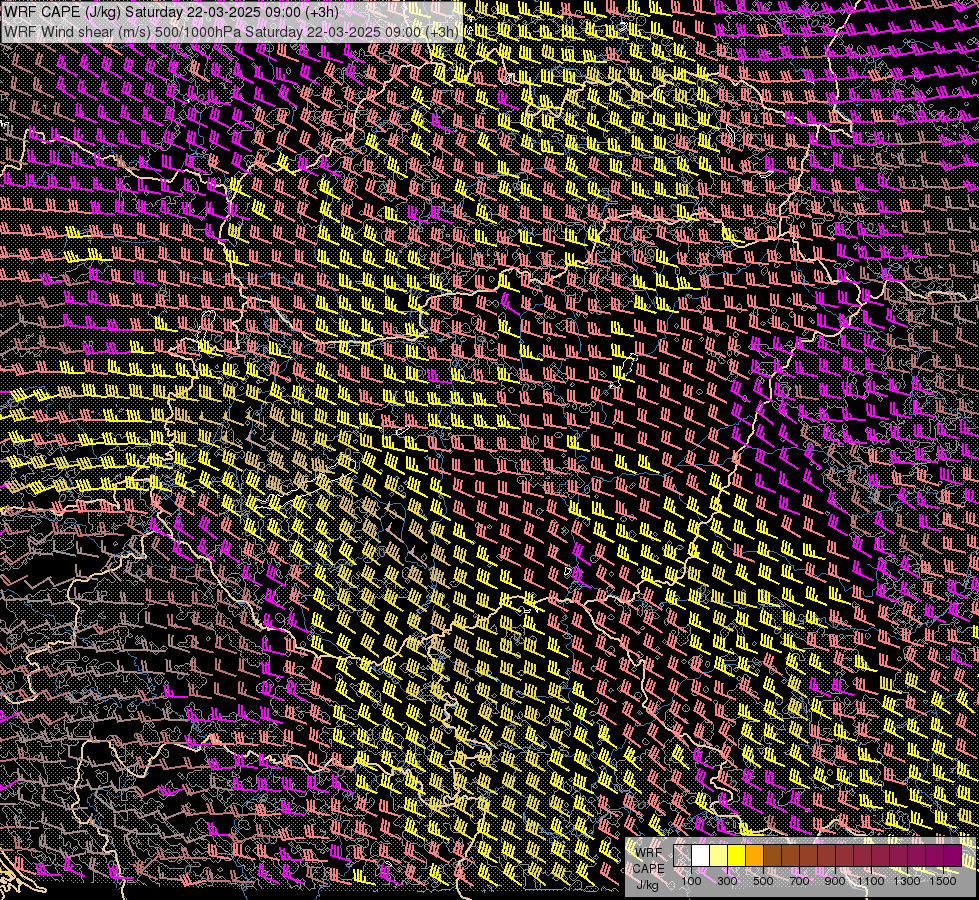
Task: Click the WRF label in the legend
Action: click(648, 853)
